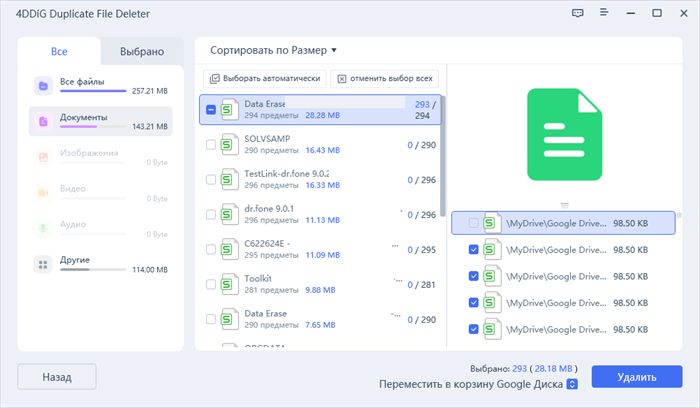700x408 pixels.
Task: Click the Изображения category icon
Action: pos(43,157)
